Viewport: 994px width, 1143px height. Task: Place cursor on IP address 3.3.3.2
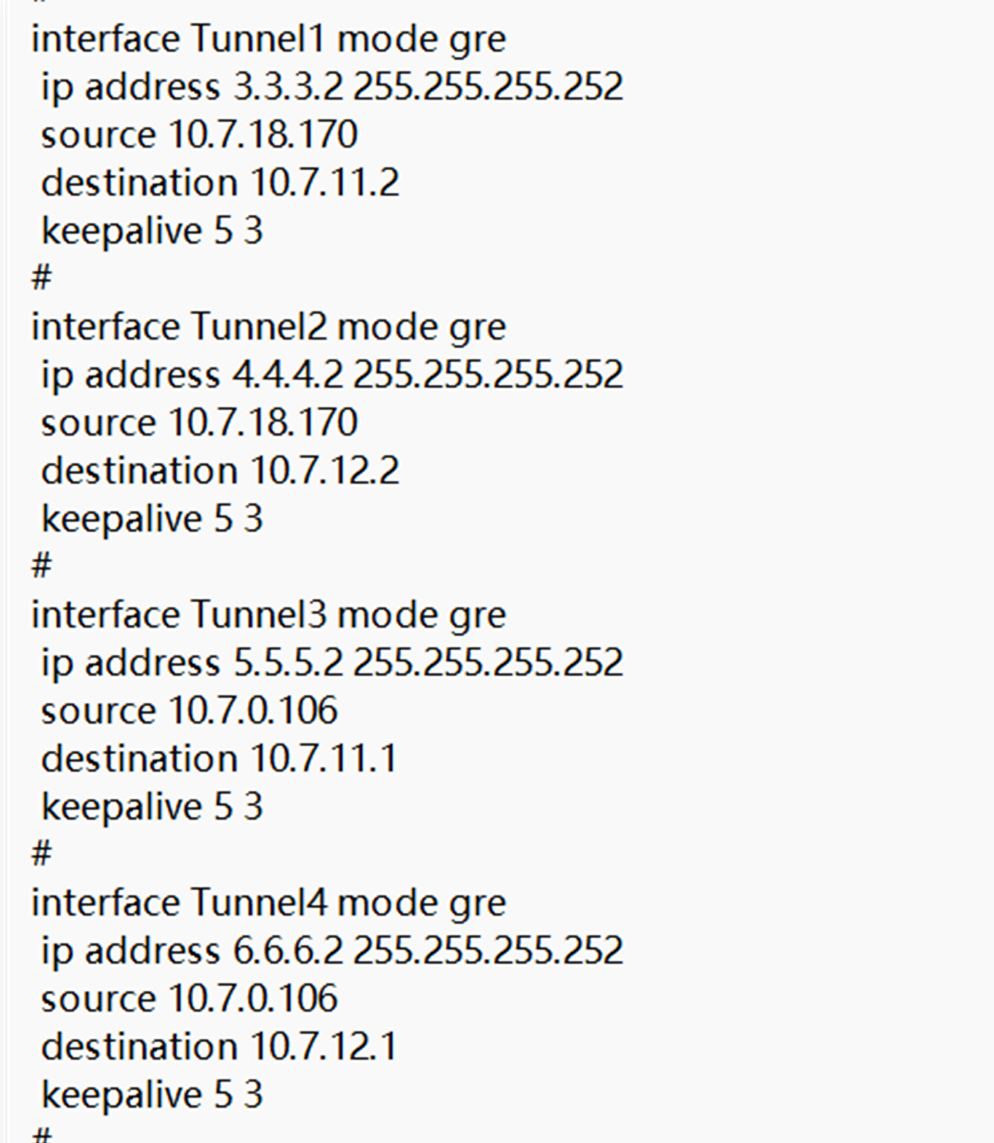point(288,87)
